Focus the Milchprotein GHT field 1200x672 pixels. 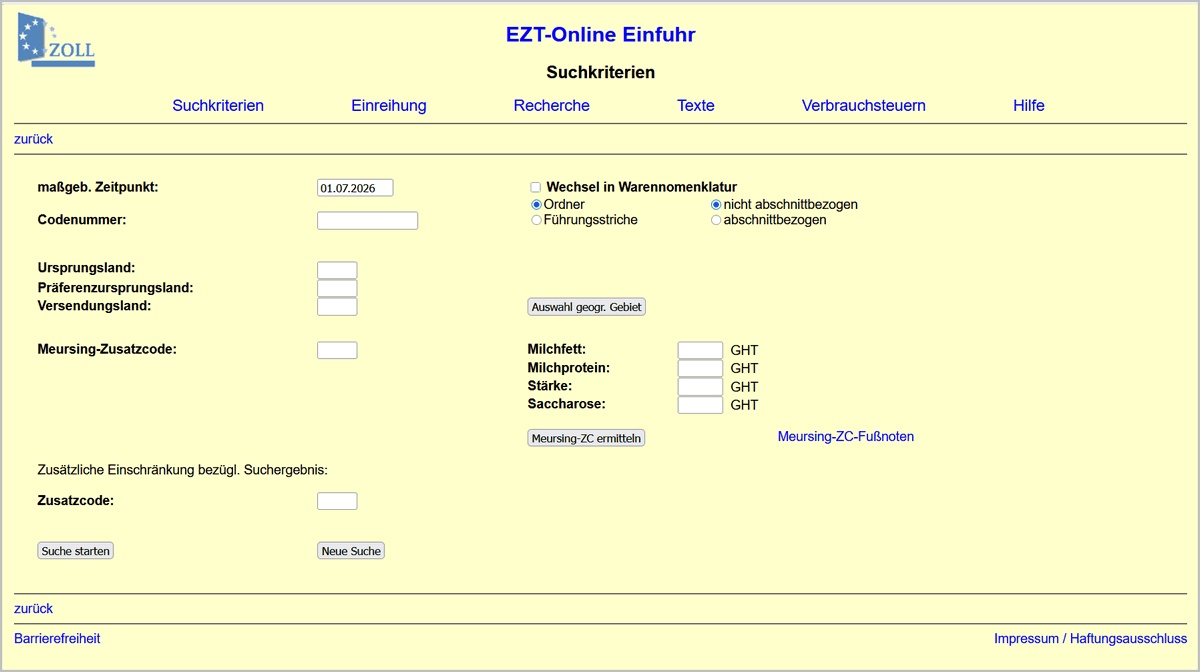(x=700, y=368)
